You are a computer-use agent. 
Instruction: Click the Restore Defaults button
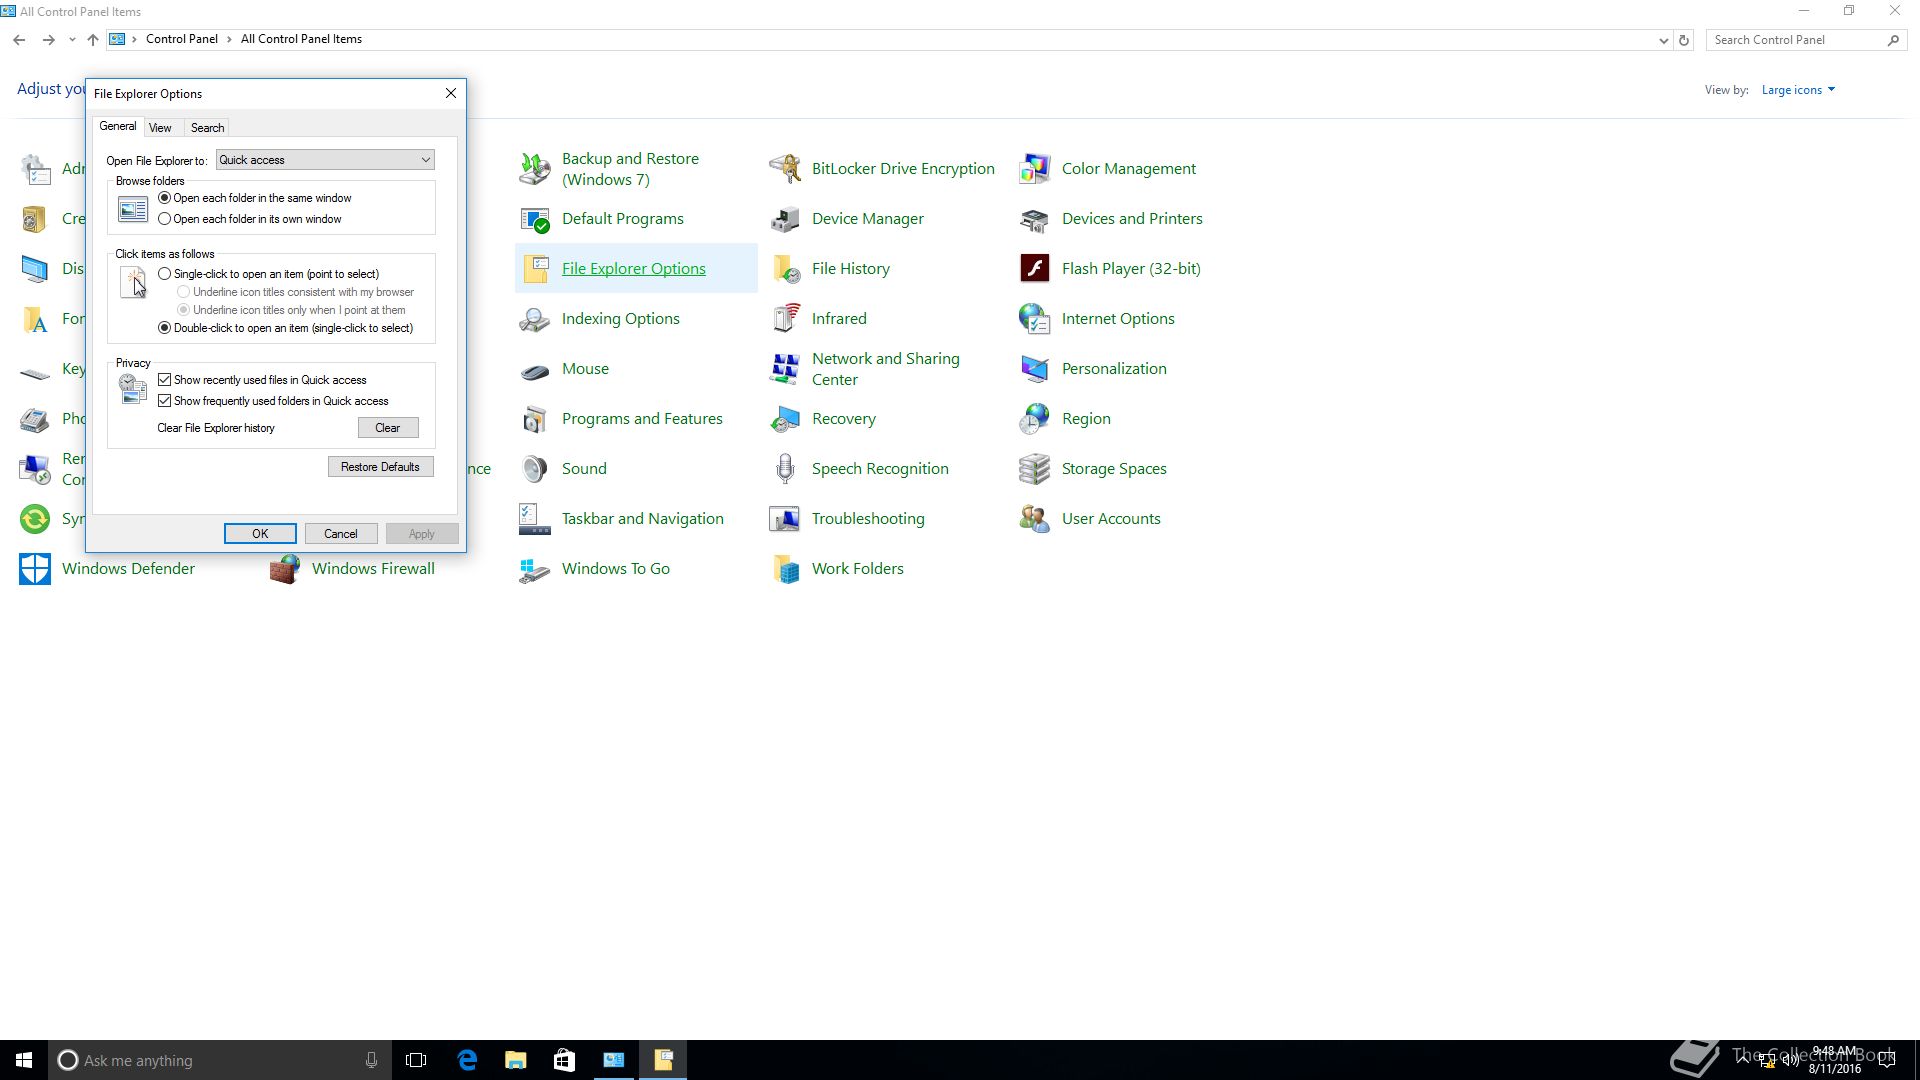pyautogui.click(x=380, y=467)
